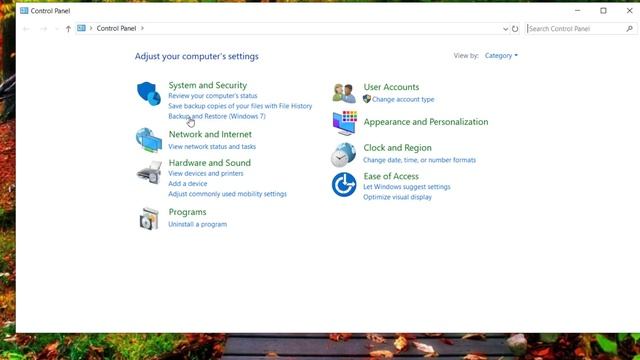Open Appearance and Personalization monitor icon
The height and width of the screenshot is (360, 640).
click(x=344, y=123)
